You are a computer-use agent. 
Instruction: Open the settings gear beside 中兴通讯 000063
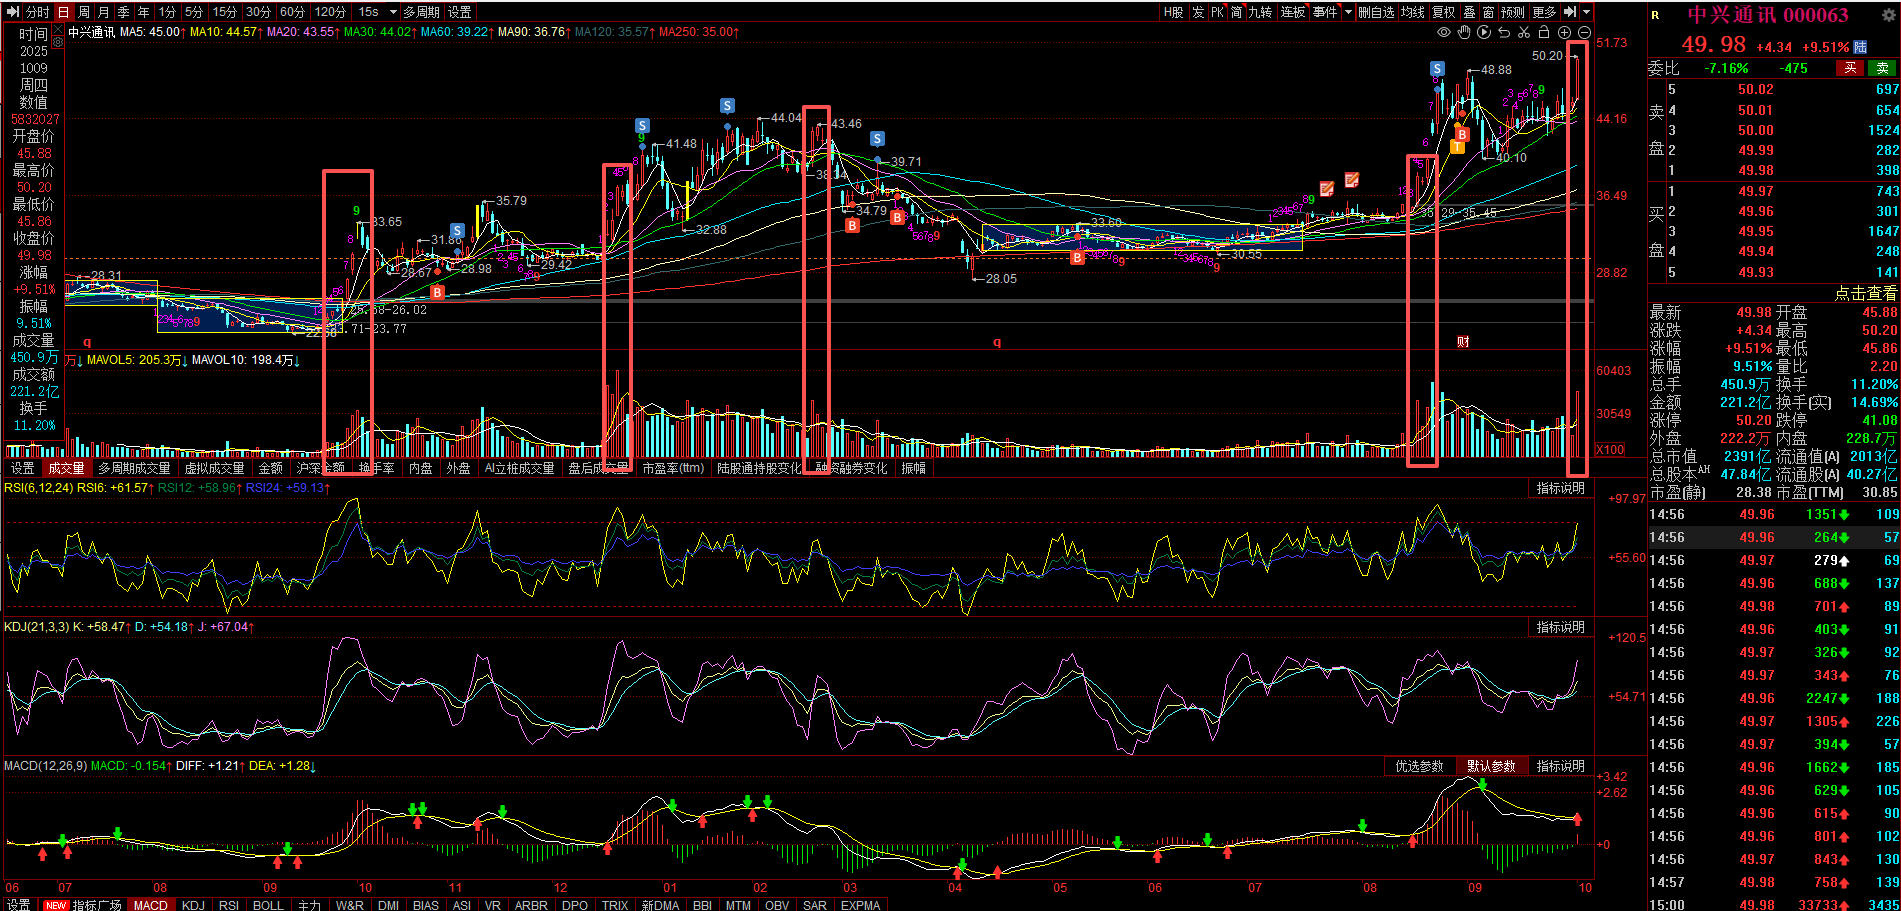[x=1889, y=15]
